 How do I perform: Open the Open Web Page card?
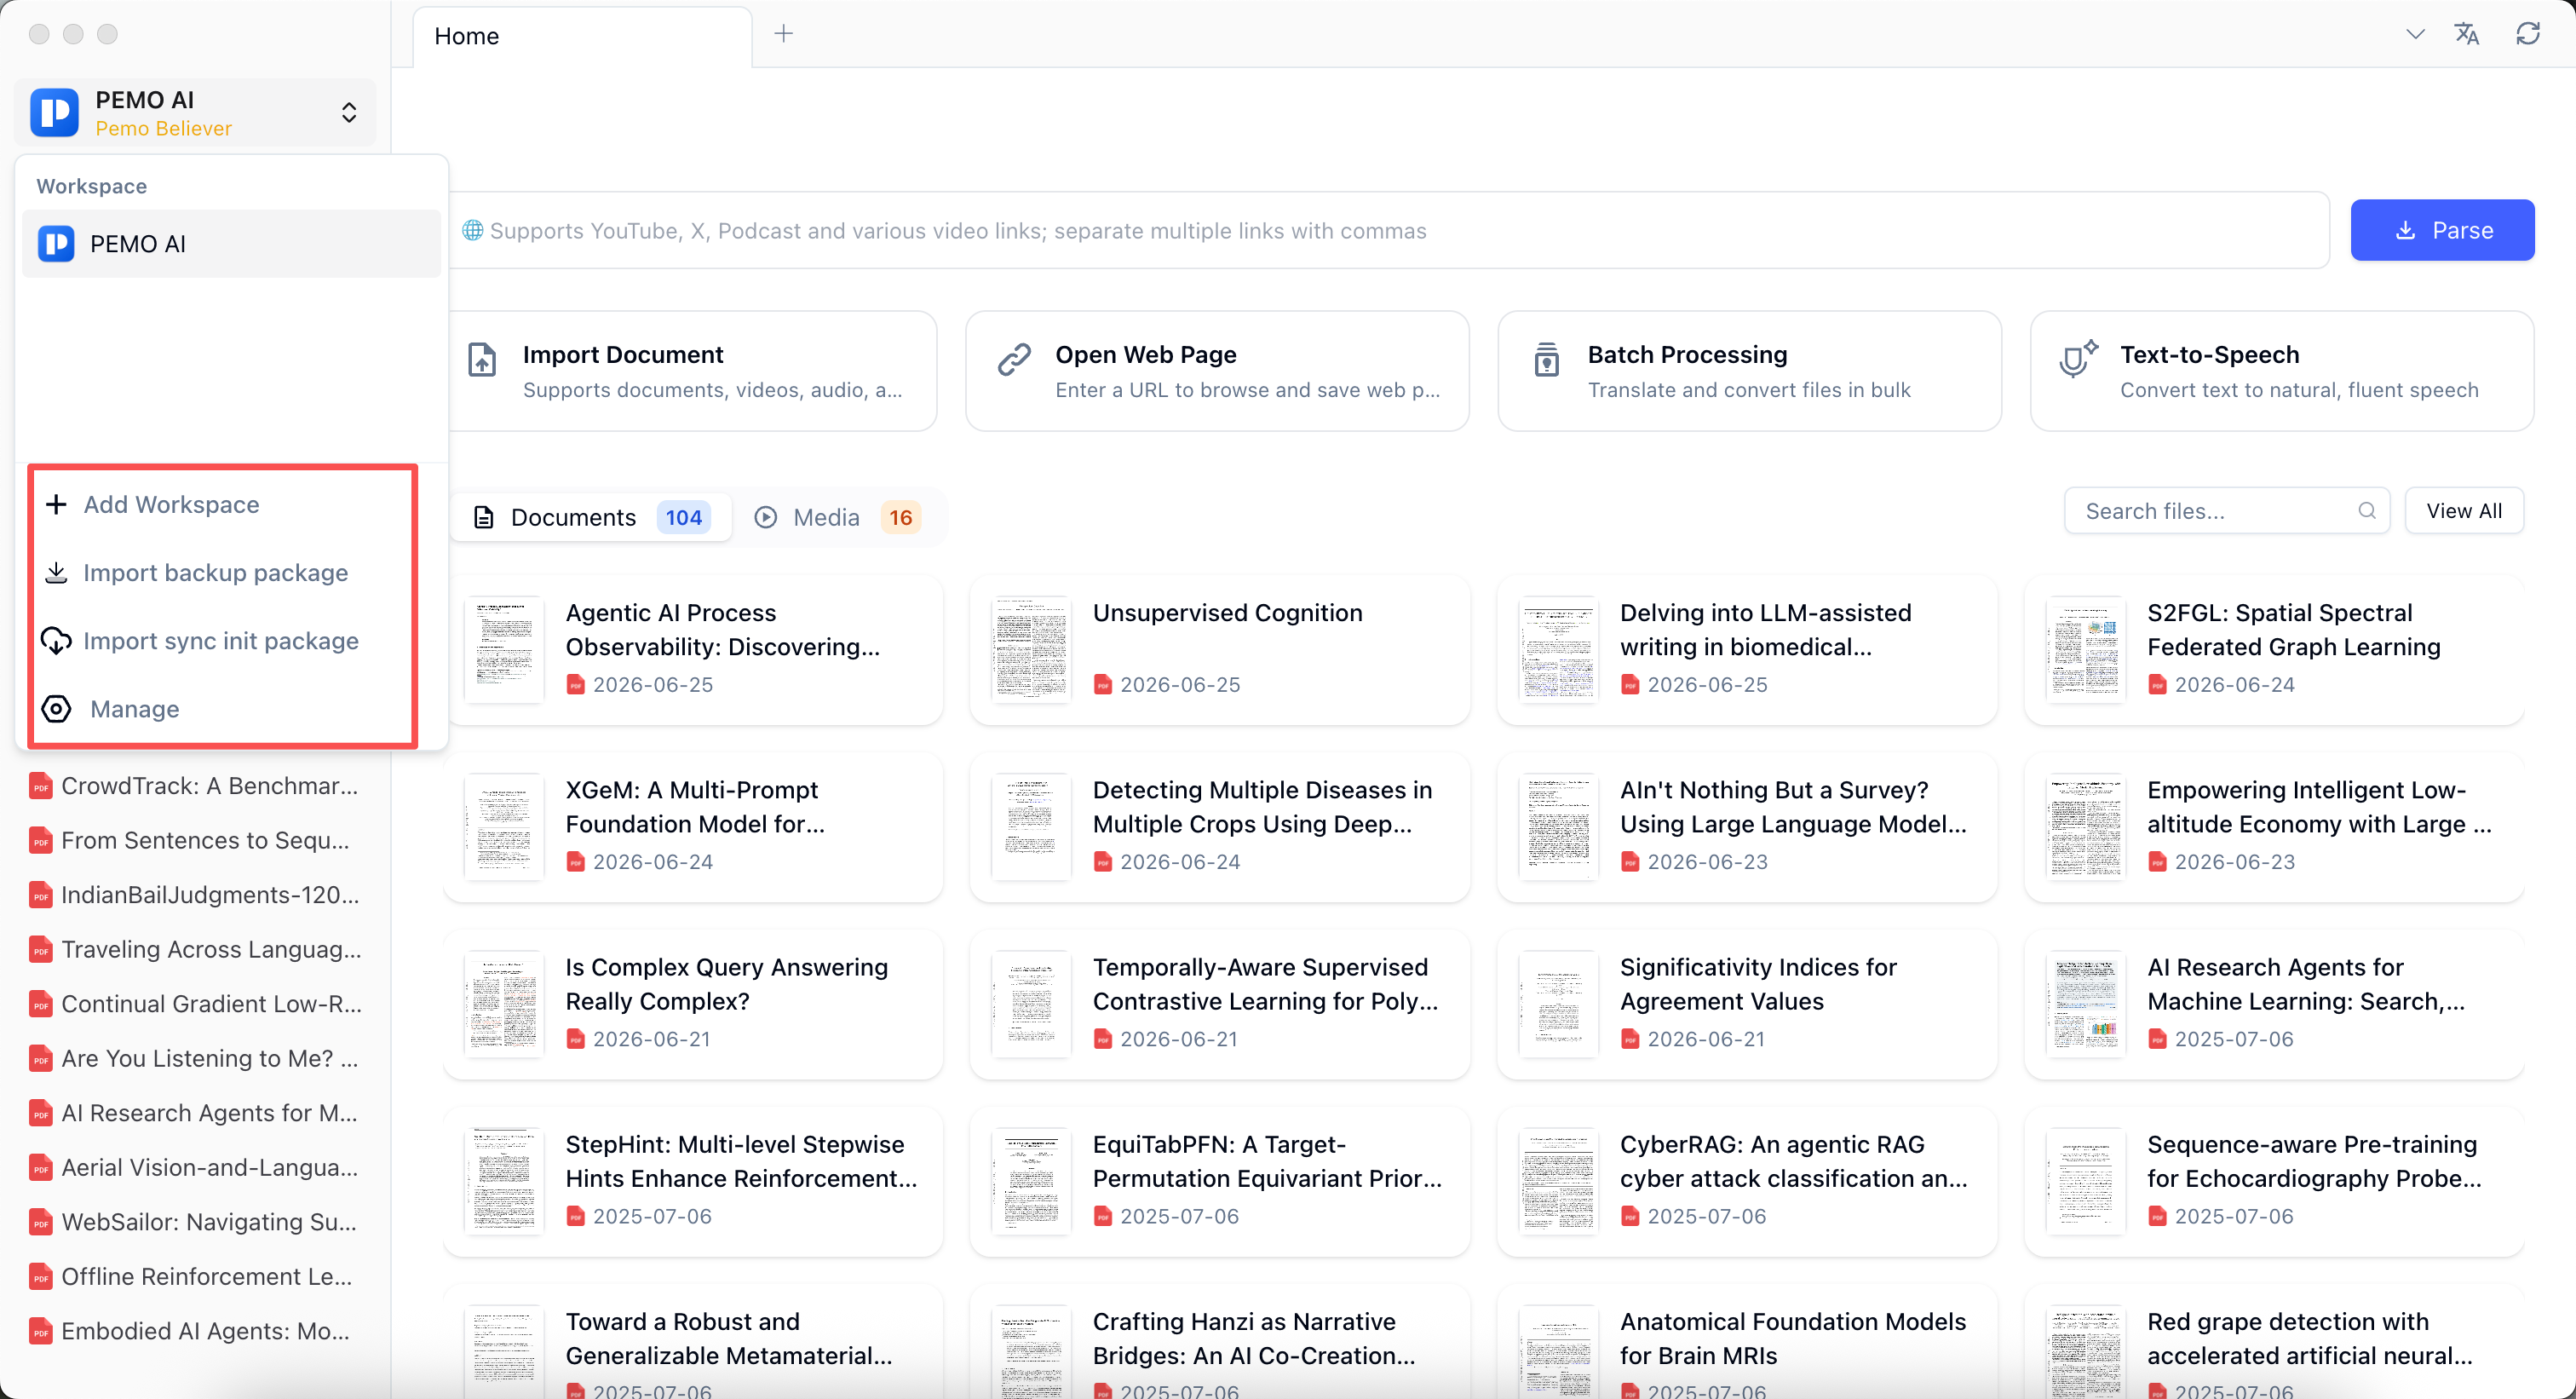click(1217, 371)
